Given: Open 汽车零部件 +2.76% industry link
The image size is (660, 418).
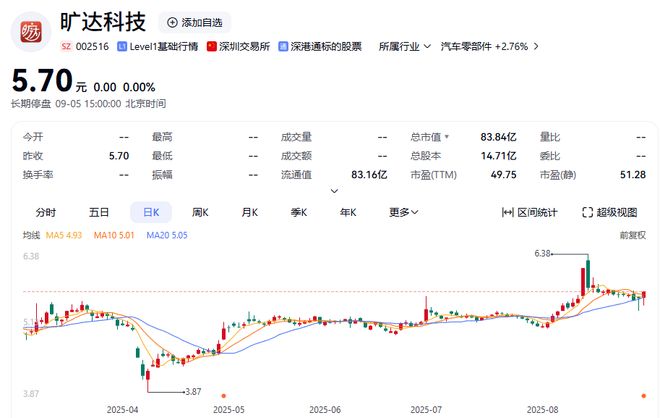Looking at the screenshot, I should pos(484,46).
